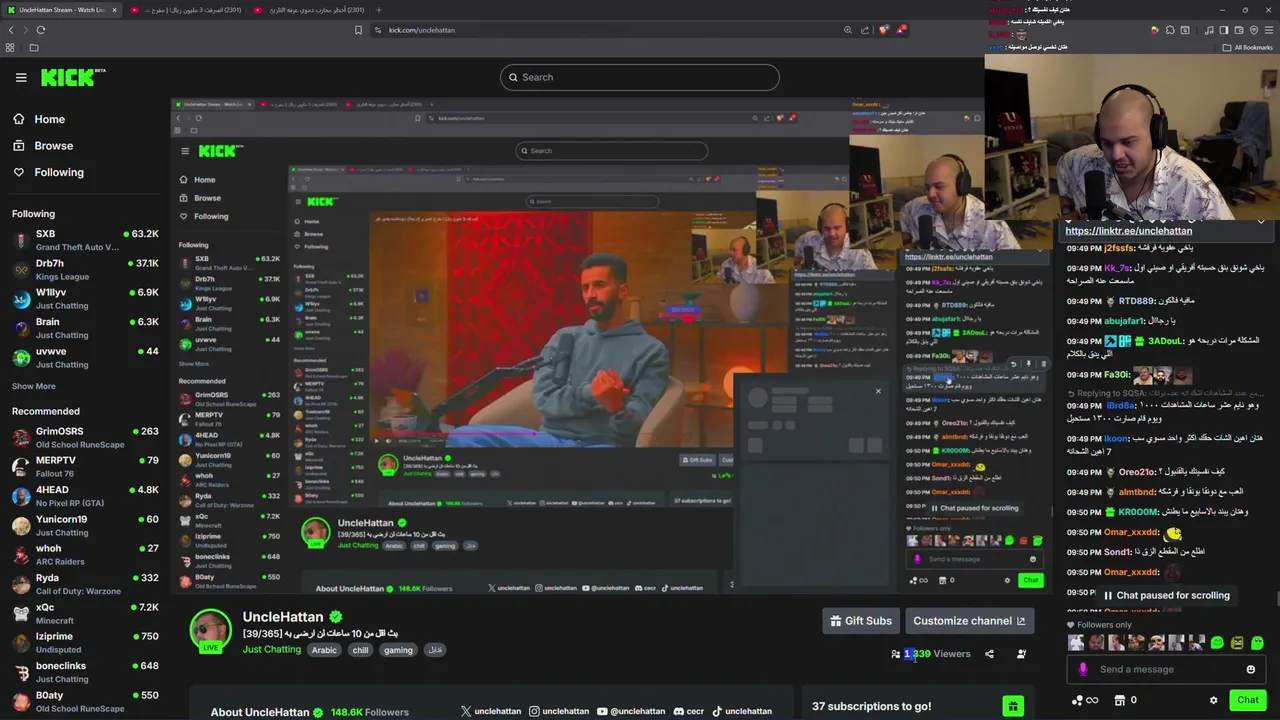1280x720 pixels.
Task: Open W1llyv channel in Following list
Action: (x=85, y=299)
